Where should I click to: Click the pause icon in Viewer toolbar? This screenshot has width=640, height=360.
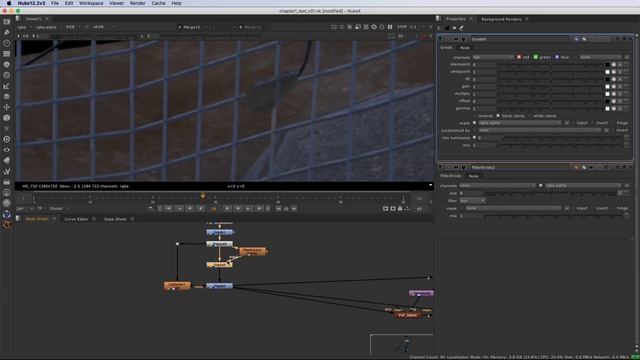[x=390, y=27]
